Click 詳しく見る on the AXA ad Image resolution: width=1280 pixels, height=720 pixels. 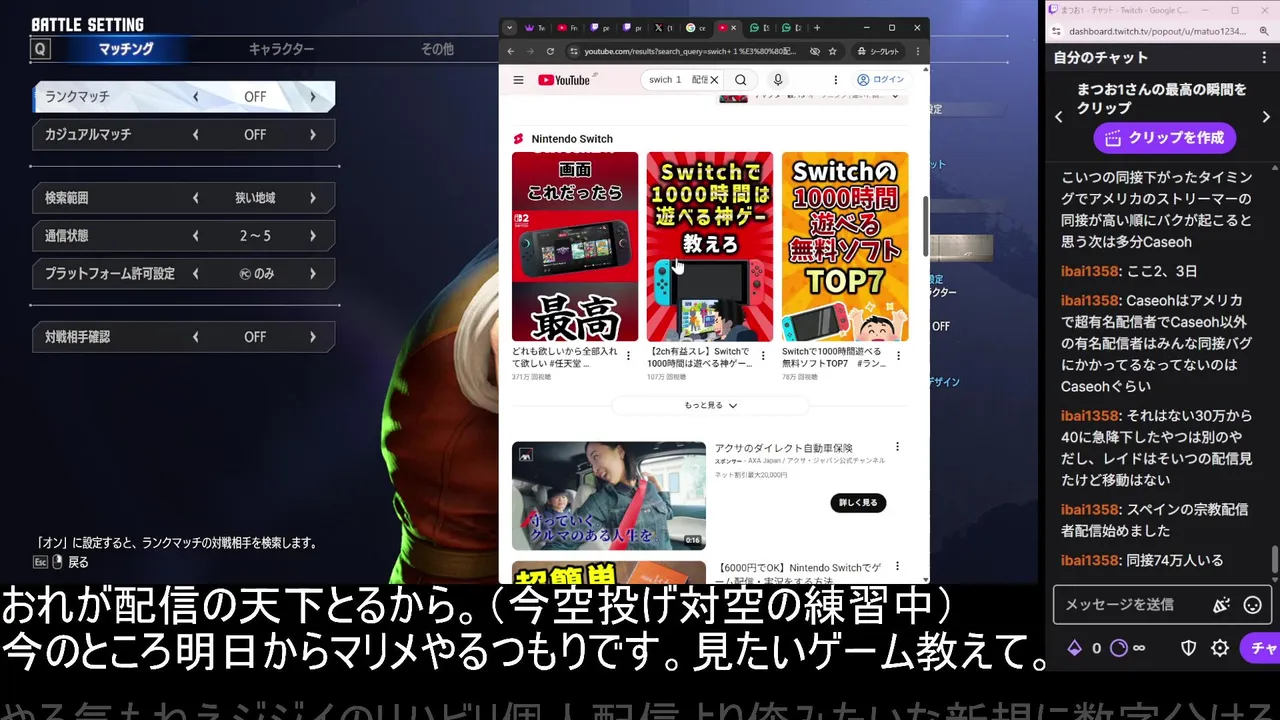click(858, 502)
